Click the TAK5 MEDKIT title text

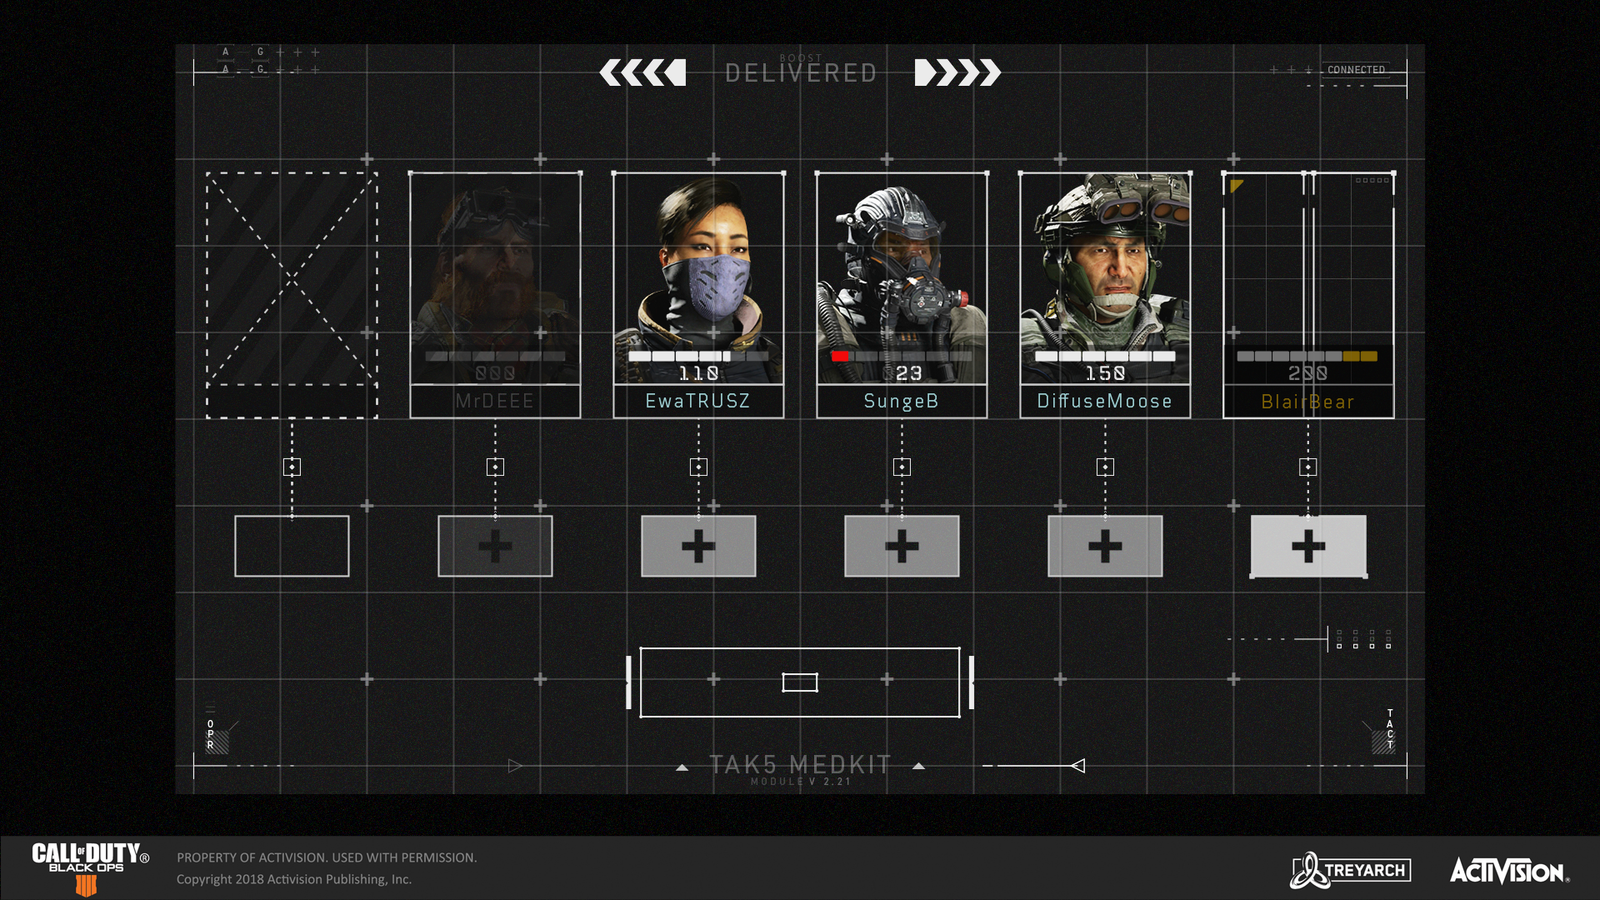tap(800, 765)
